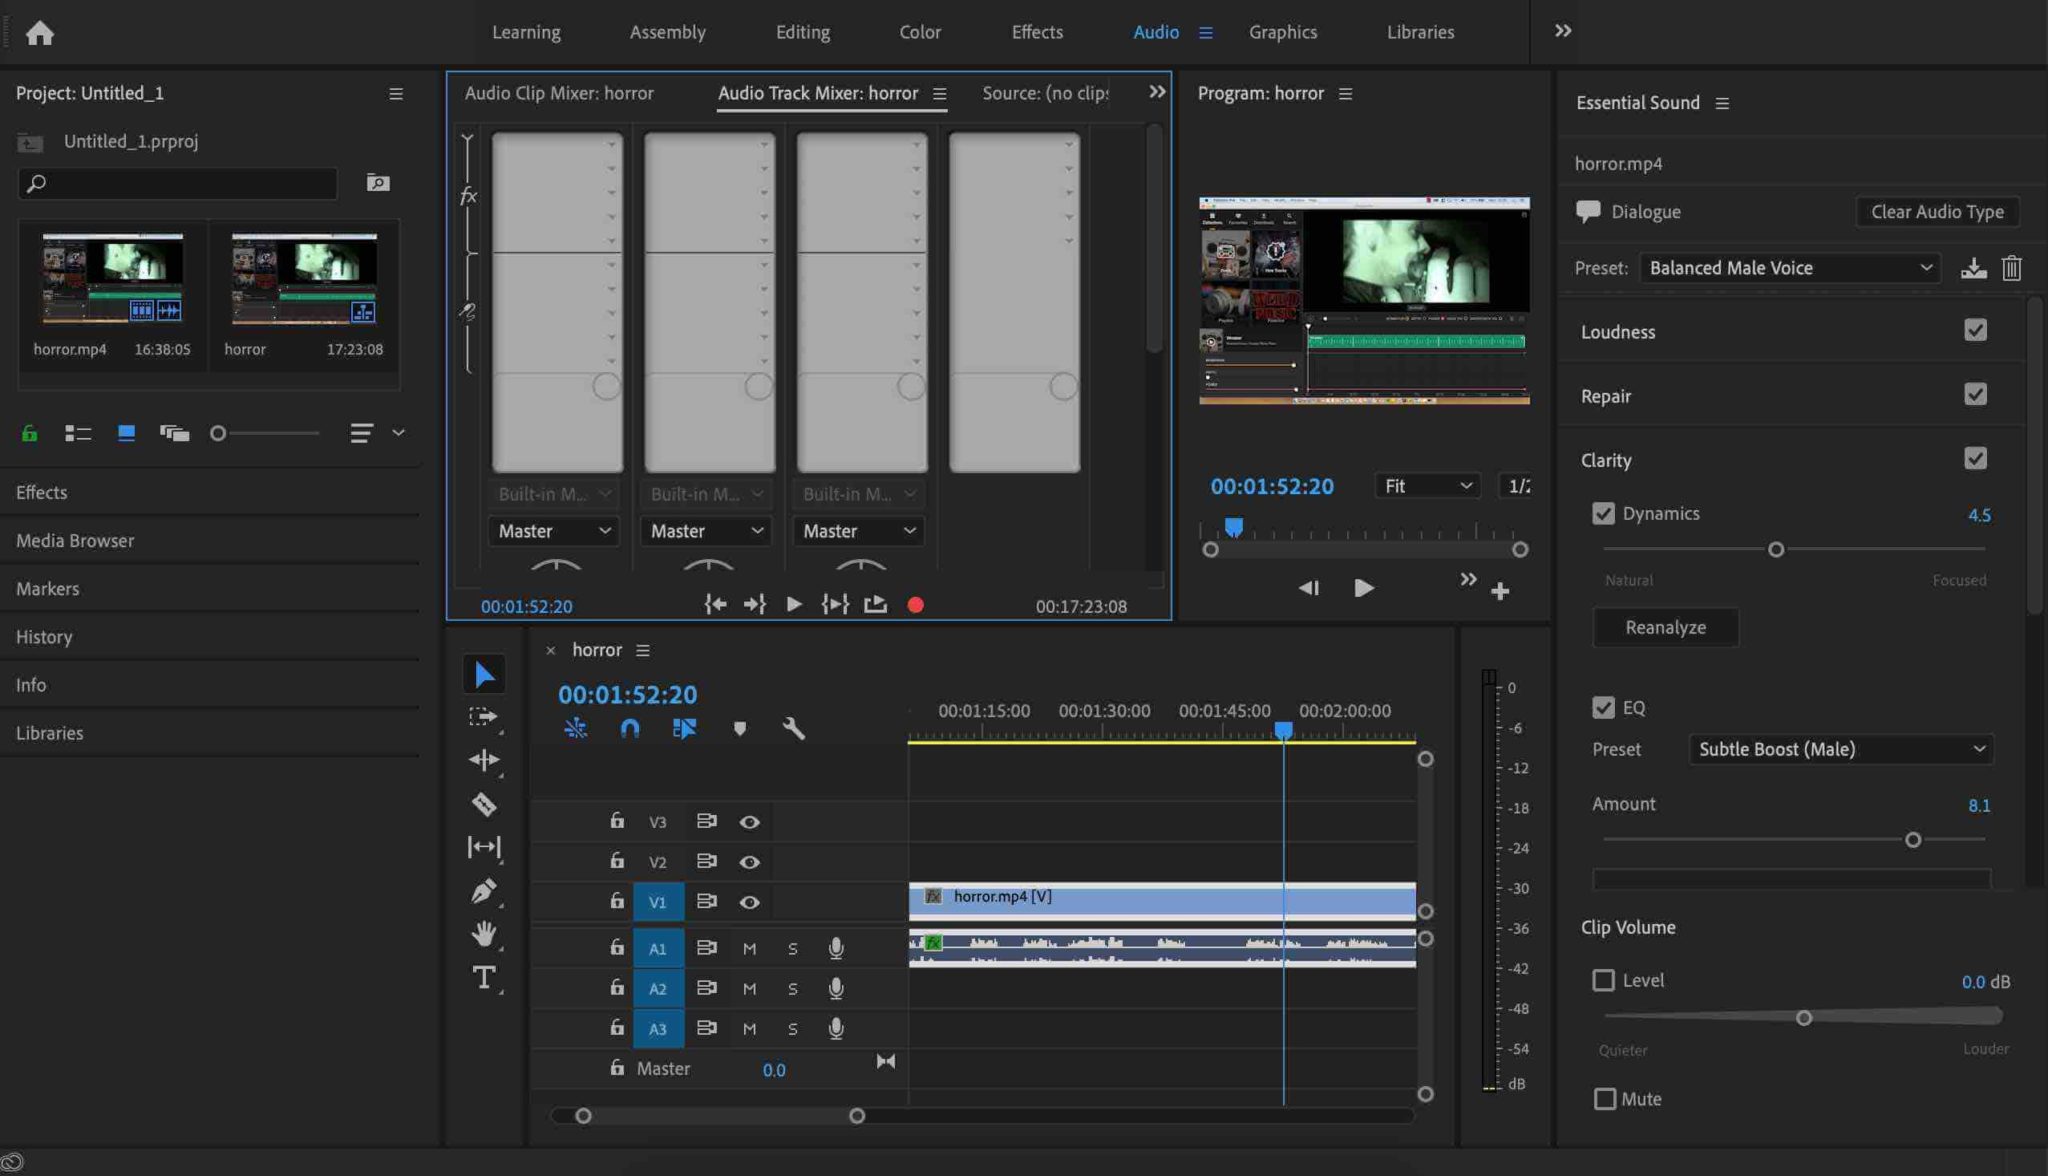The image size is (2048, 1176).
Task: Open EQ Preset dropdown in Essential Sound
Action: [x=1838, y=748]
